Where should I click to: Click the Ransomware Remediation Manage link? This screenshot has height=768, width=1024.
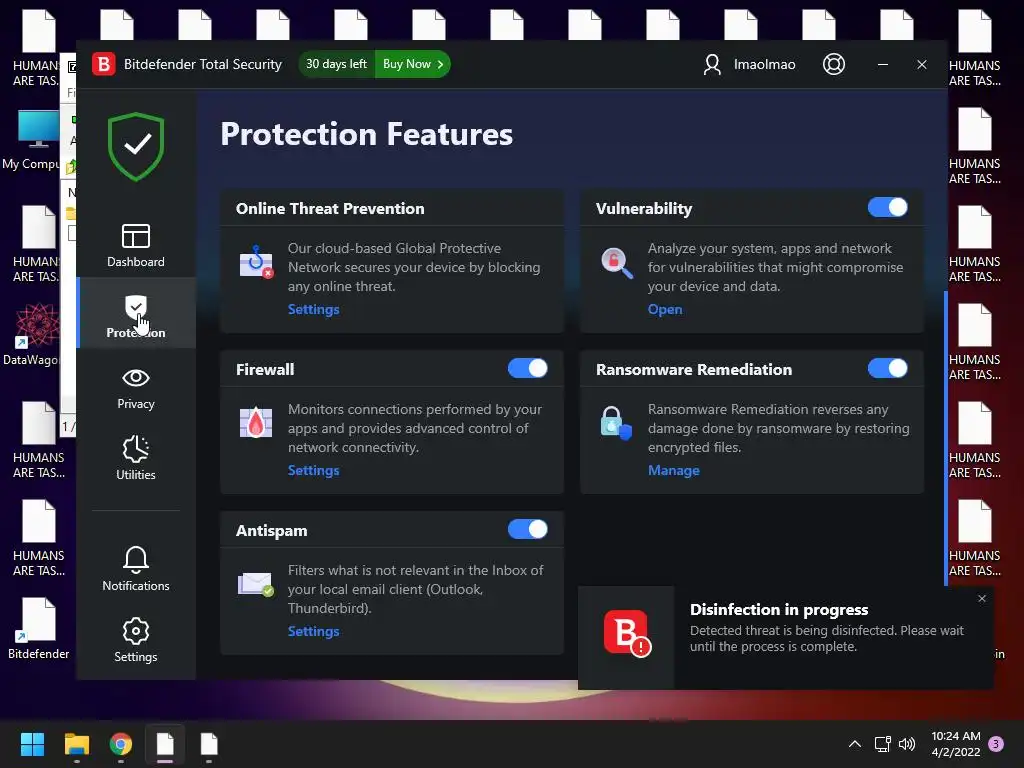[673, 470]
